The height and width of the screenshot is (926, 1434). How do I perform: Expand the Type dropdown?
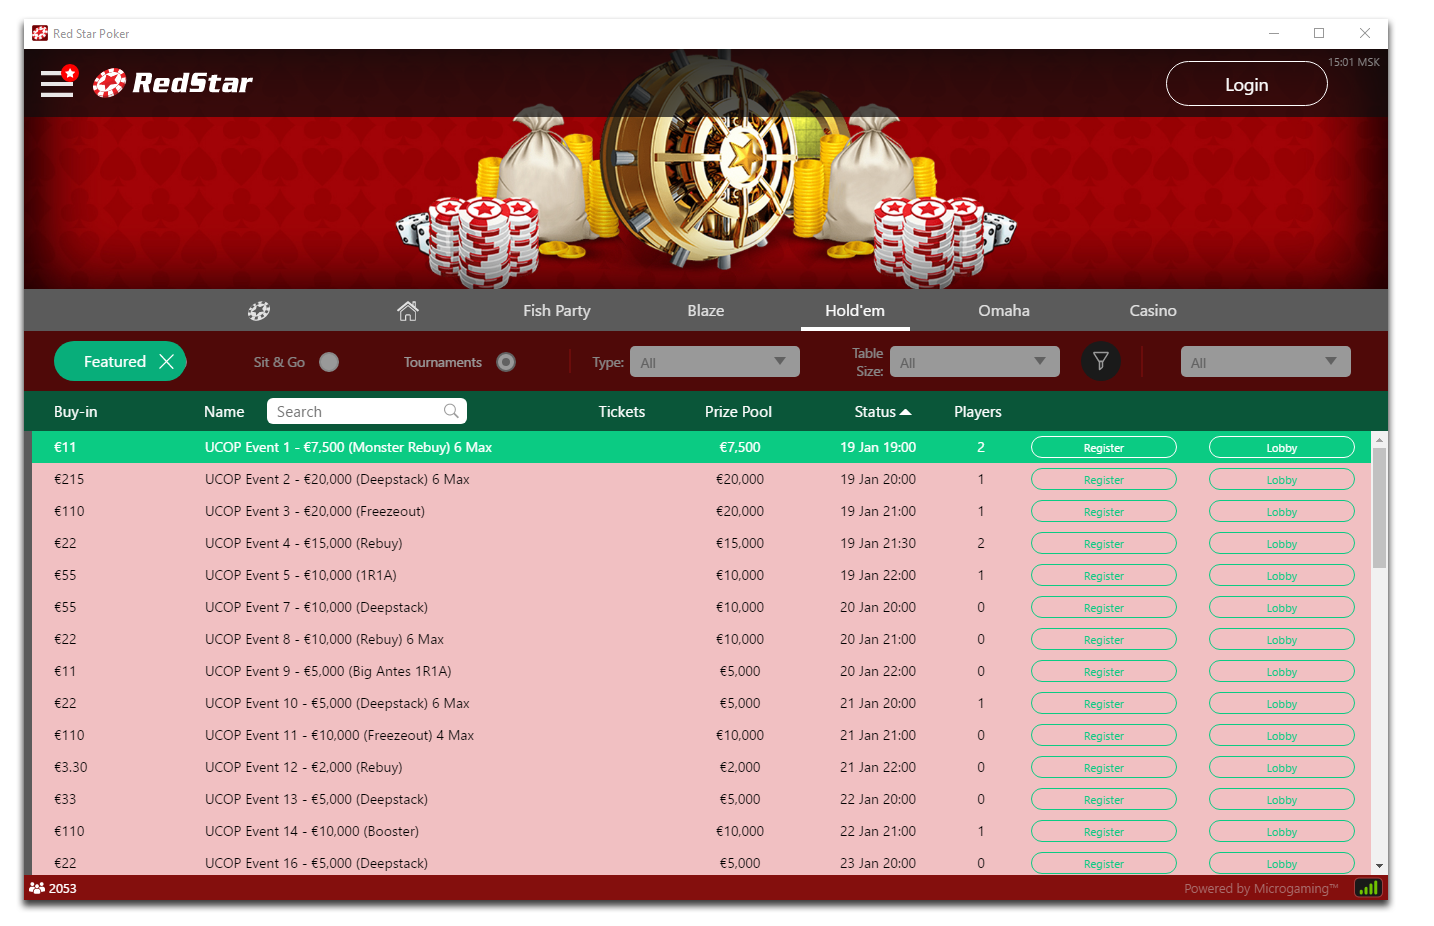714,362
